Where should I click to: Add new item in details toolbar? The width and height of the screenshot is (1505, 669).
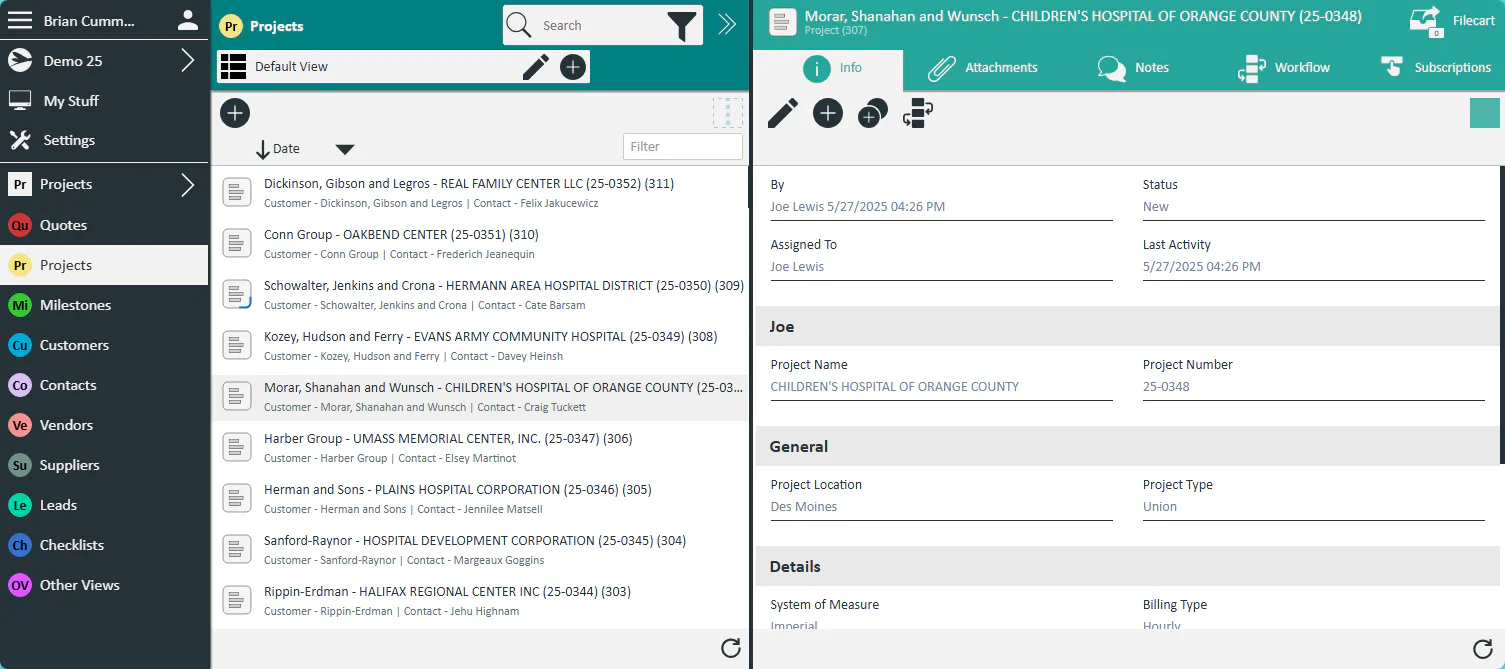tap(828, 113)
